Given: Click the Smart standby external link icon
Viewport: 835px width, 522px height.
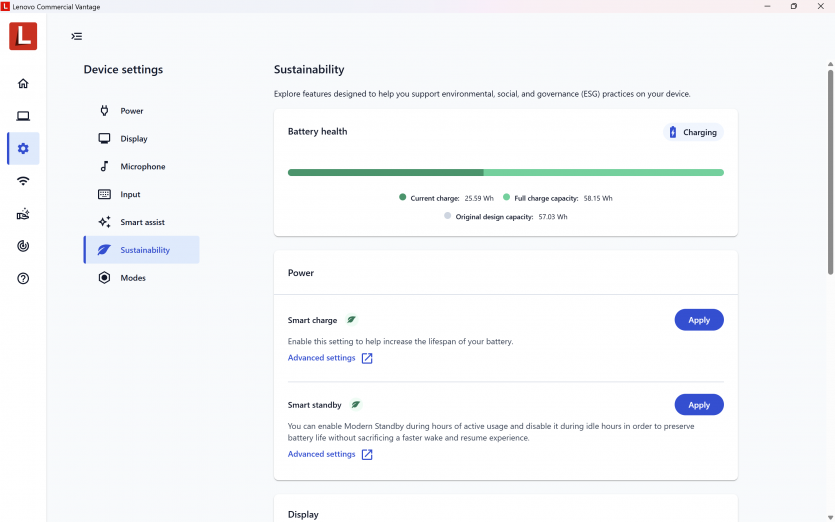Looking at the screenshot, I should click(367, 454).
